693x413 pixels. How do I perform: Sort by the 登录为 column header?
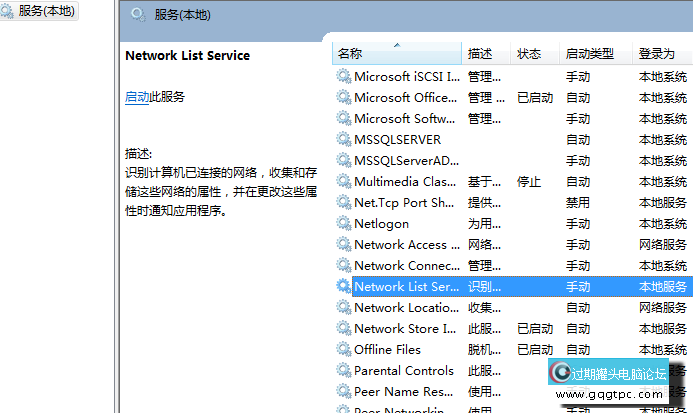pyautogui.click(x=662, y=54)
